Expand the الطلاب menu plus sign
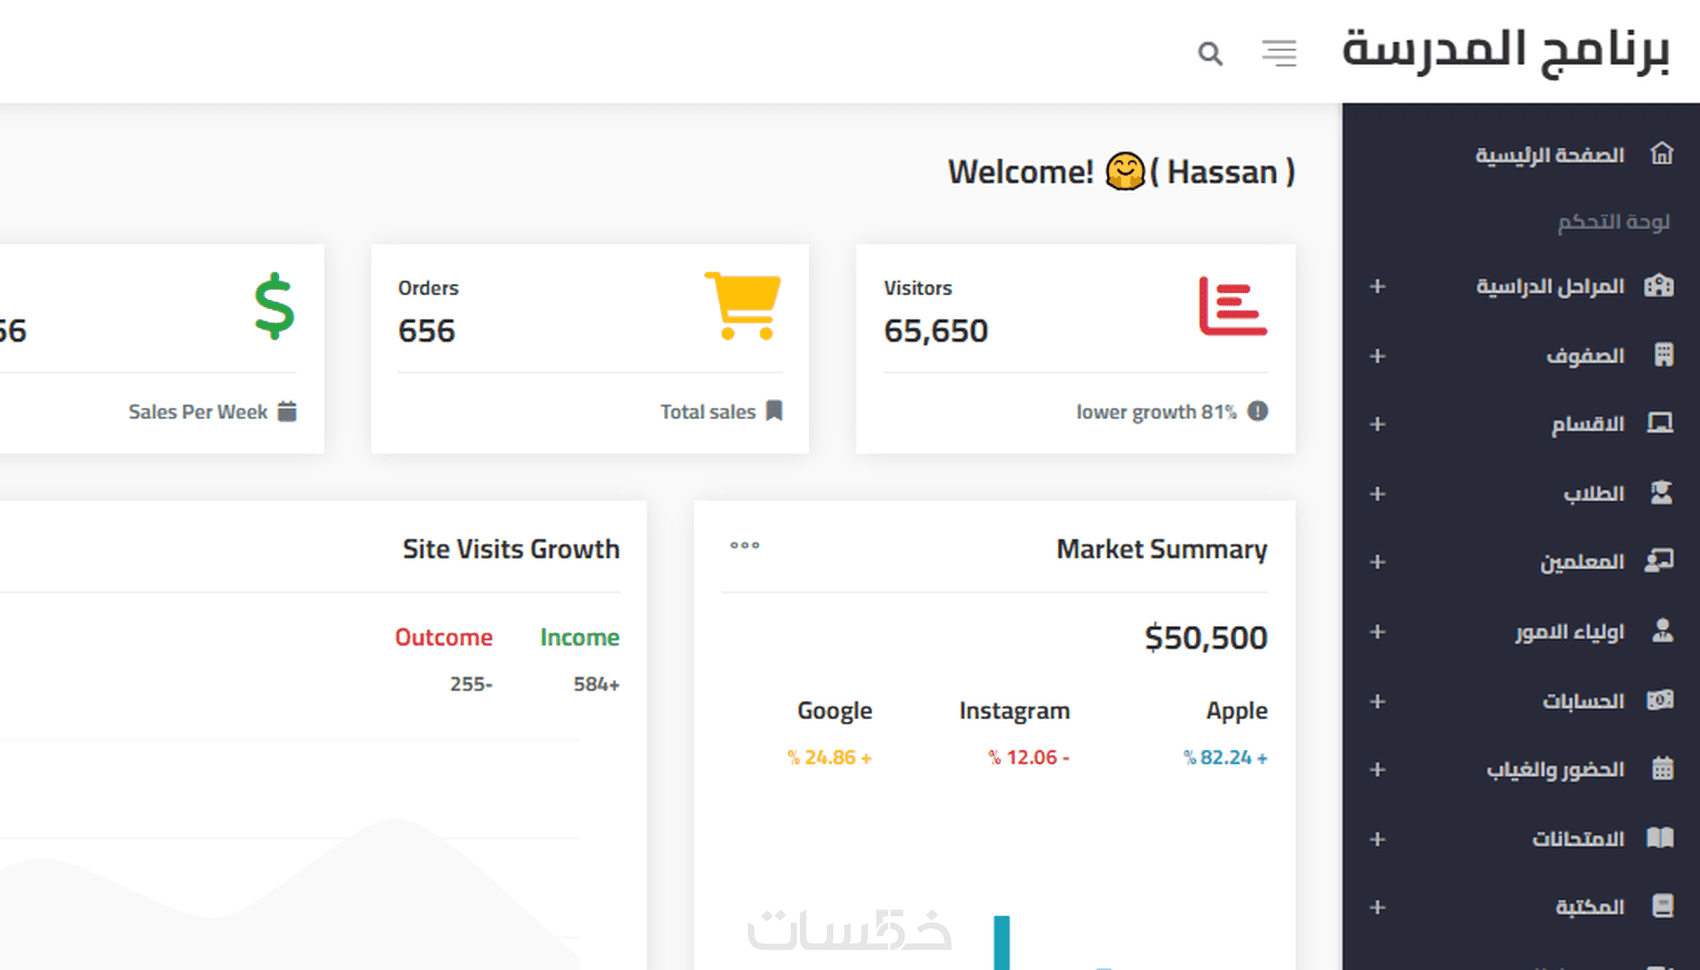Screen dimensions: 1700x970 click(x=1377, y=494)
